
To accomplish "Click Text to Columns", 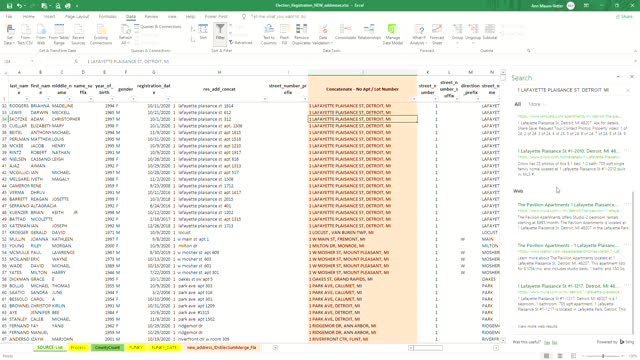I will click(269, 34).
